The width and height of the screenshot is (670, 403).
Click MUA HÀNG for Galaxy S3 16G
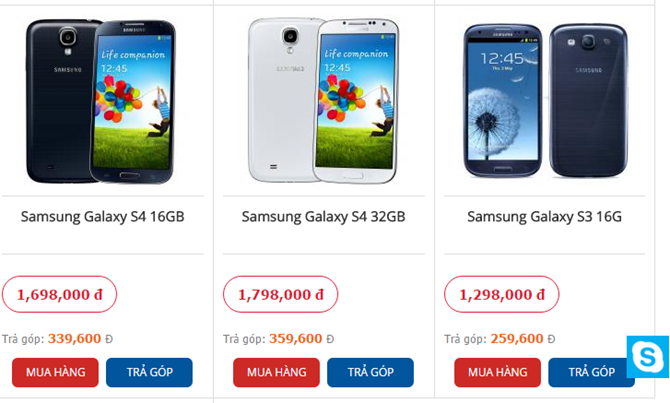(x=497, y=372)
